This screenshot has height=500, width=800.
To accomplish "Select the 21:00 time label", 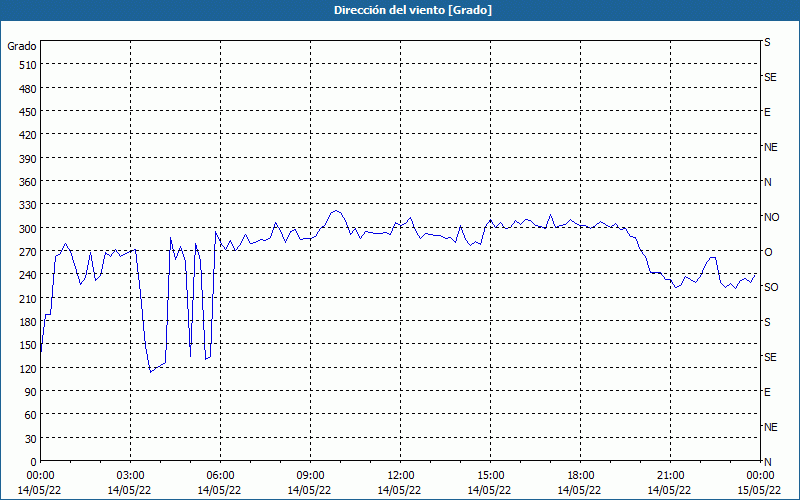I will point(670,476).
